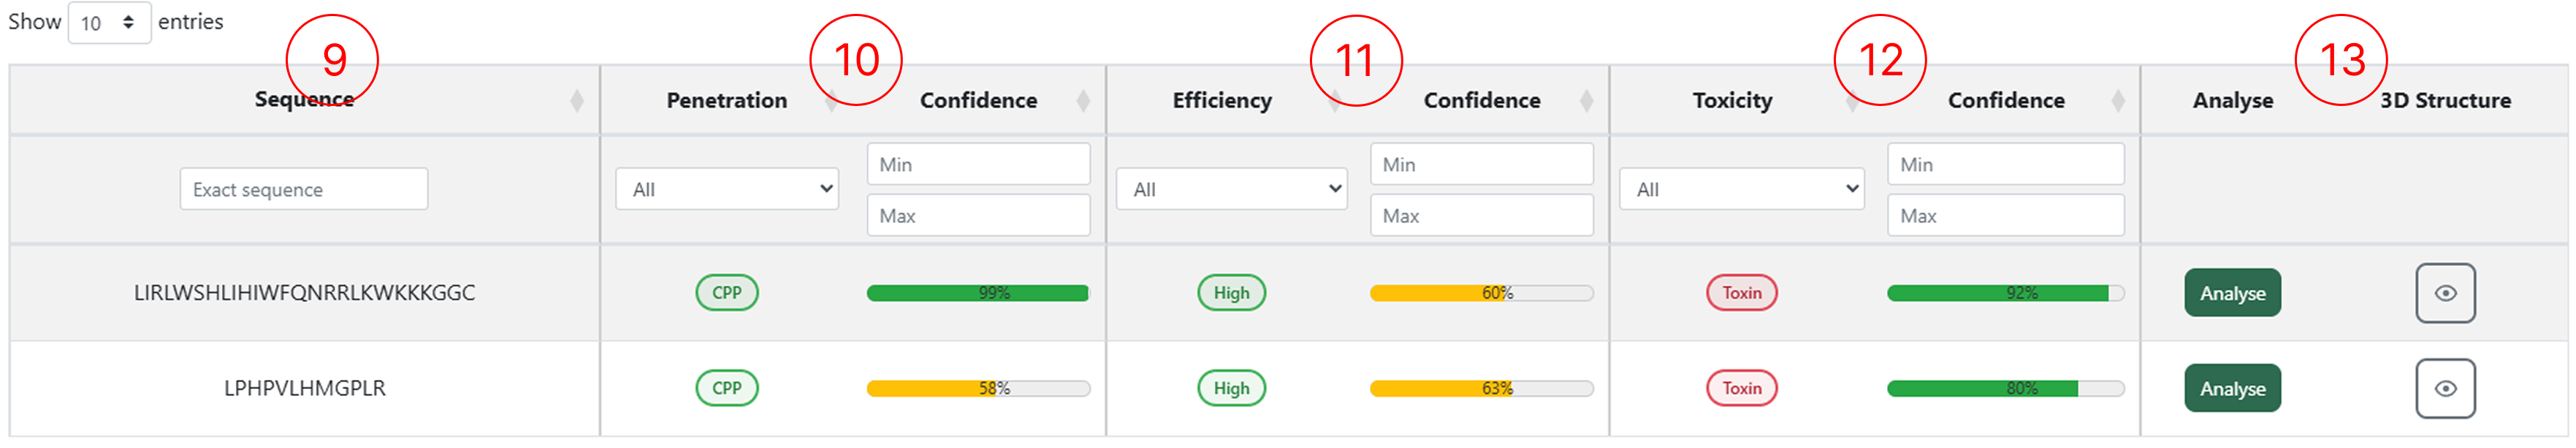Click sort arrows in Sequence column header

click(576, 100)
